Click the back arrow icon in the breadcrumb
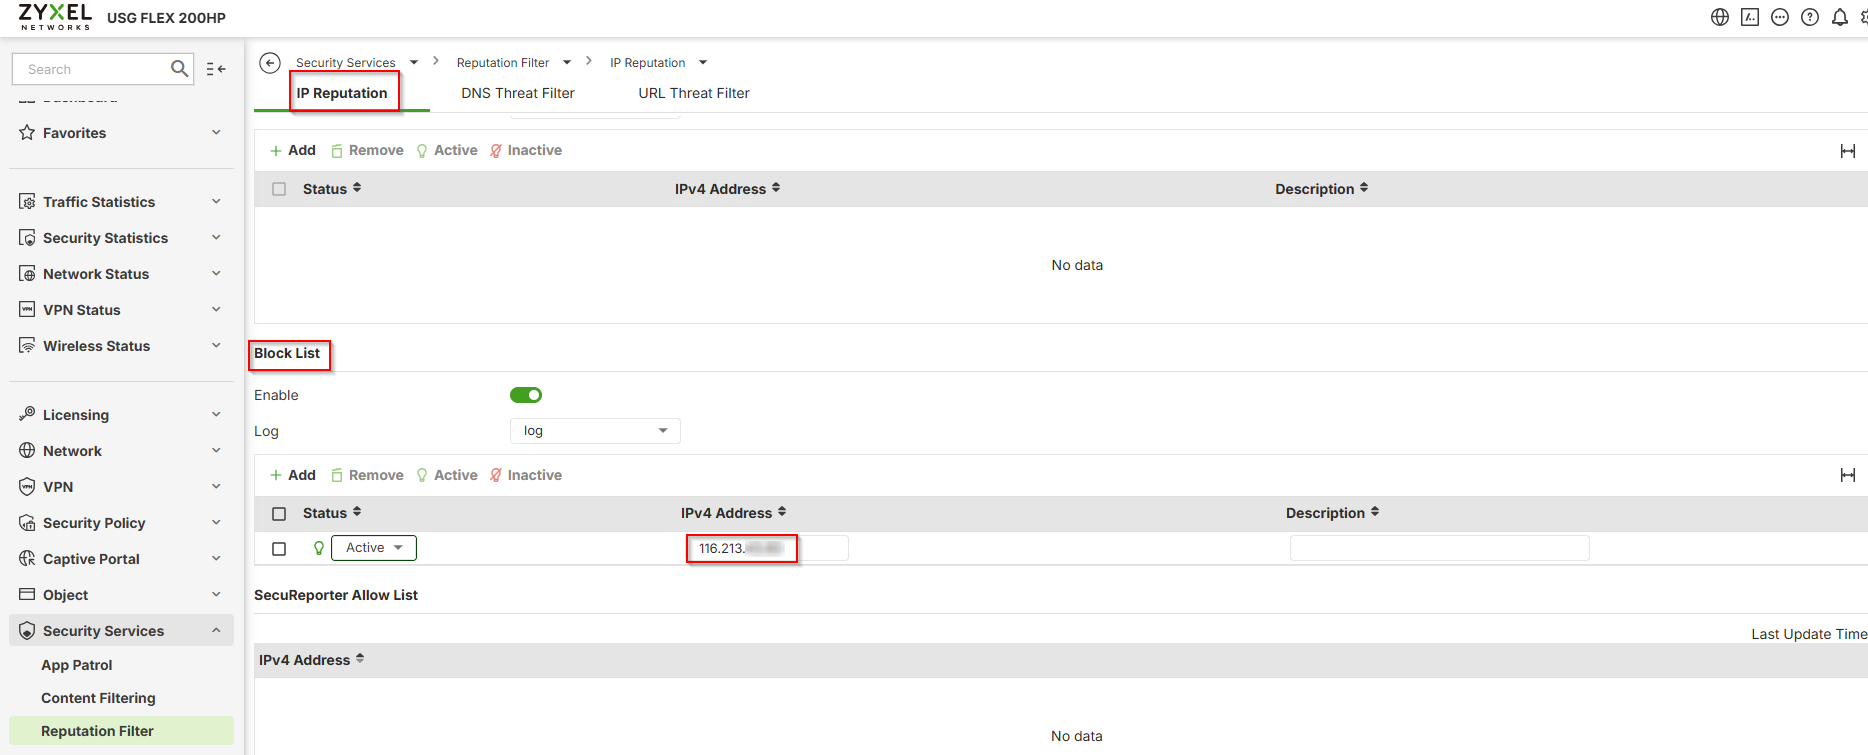Image resolution: width=1868 pixels, height=755 pixels. [x=270, y=63]
